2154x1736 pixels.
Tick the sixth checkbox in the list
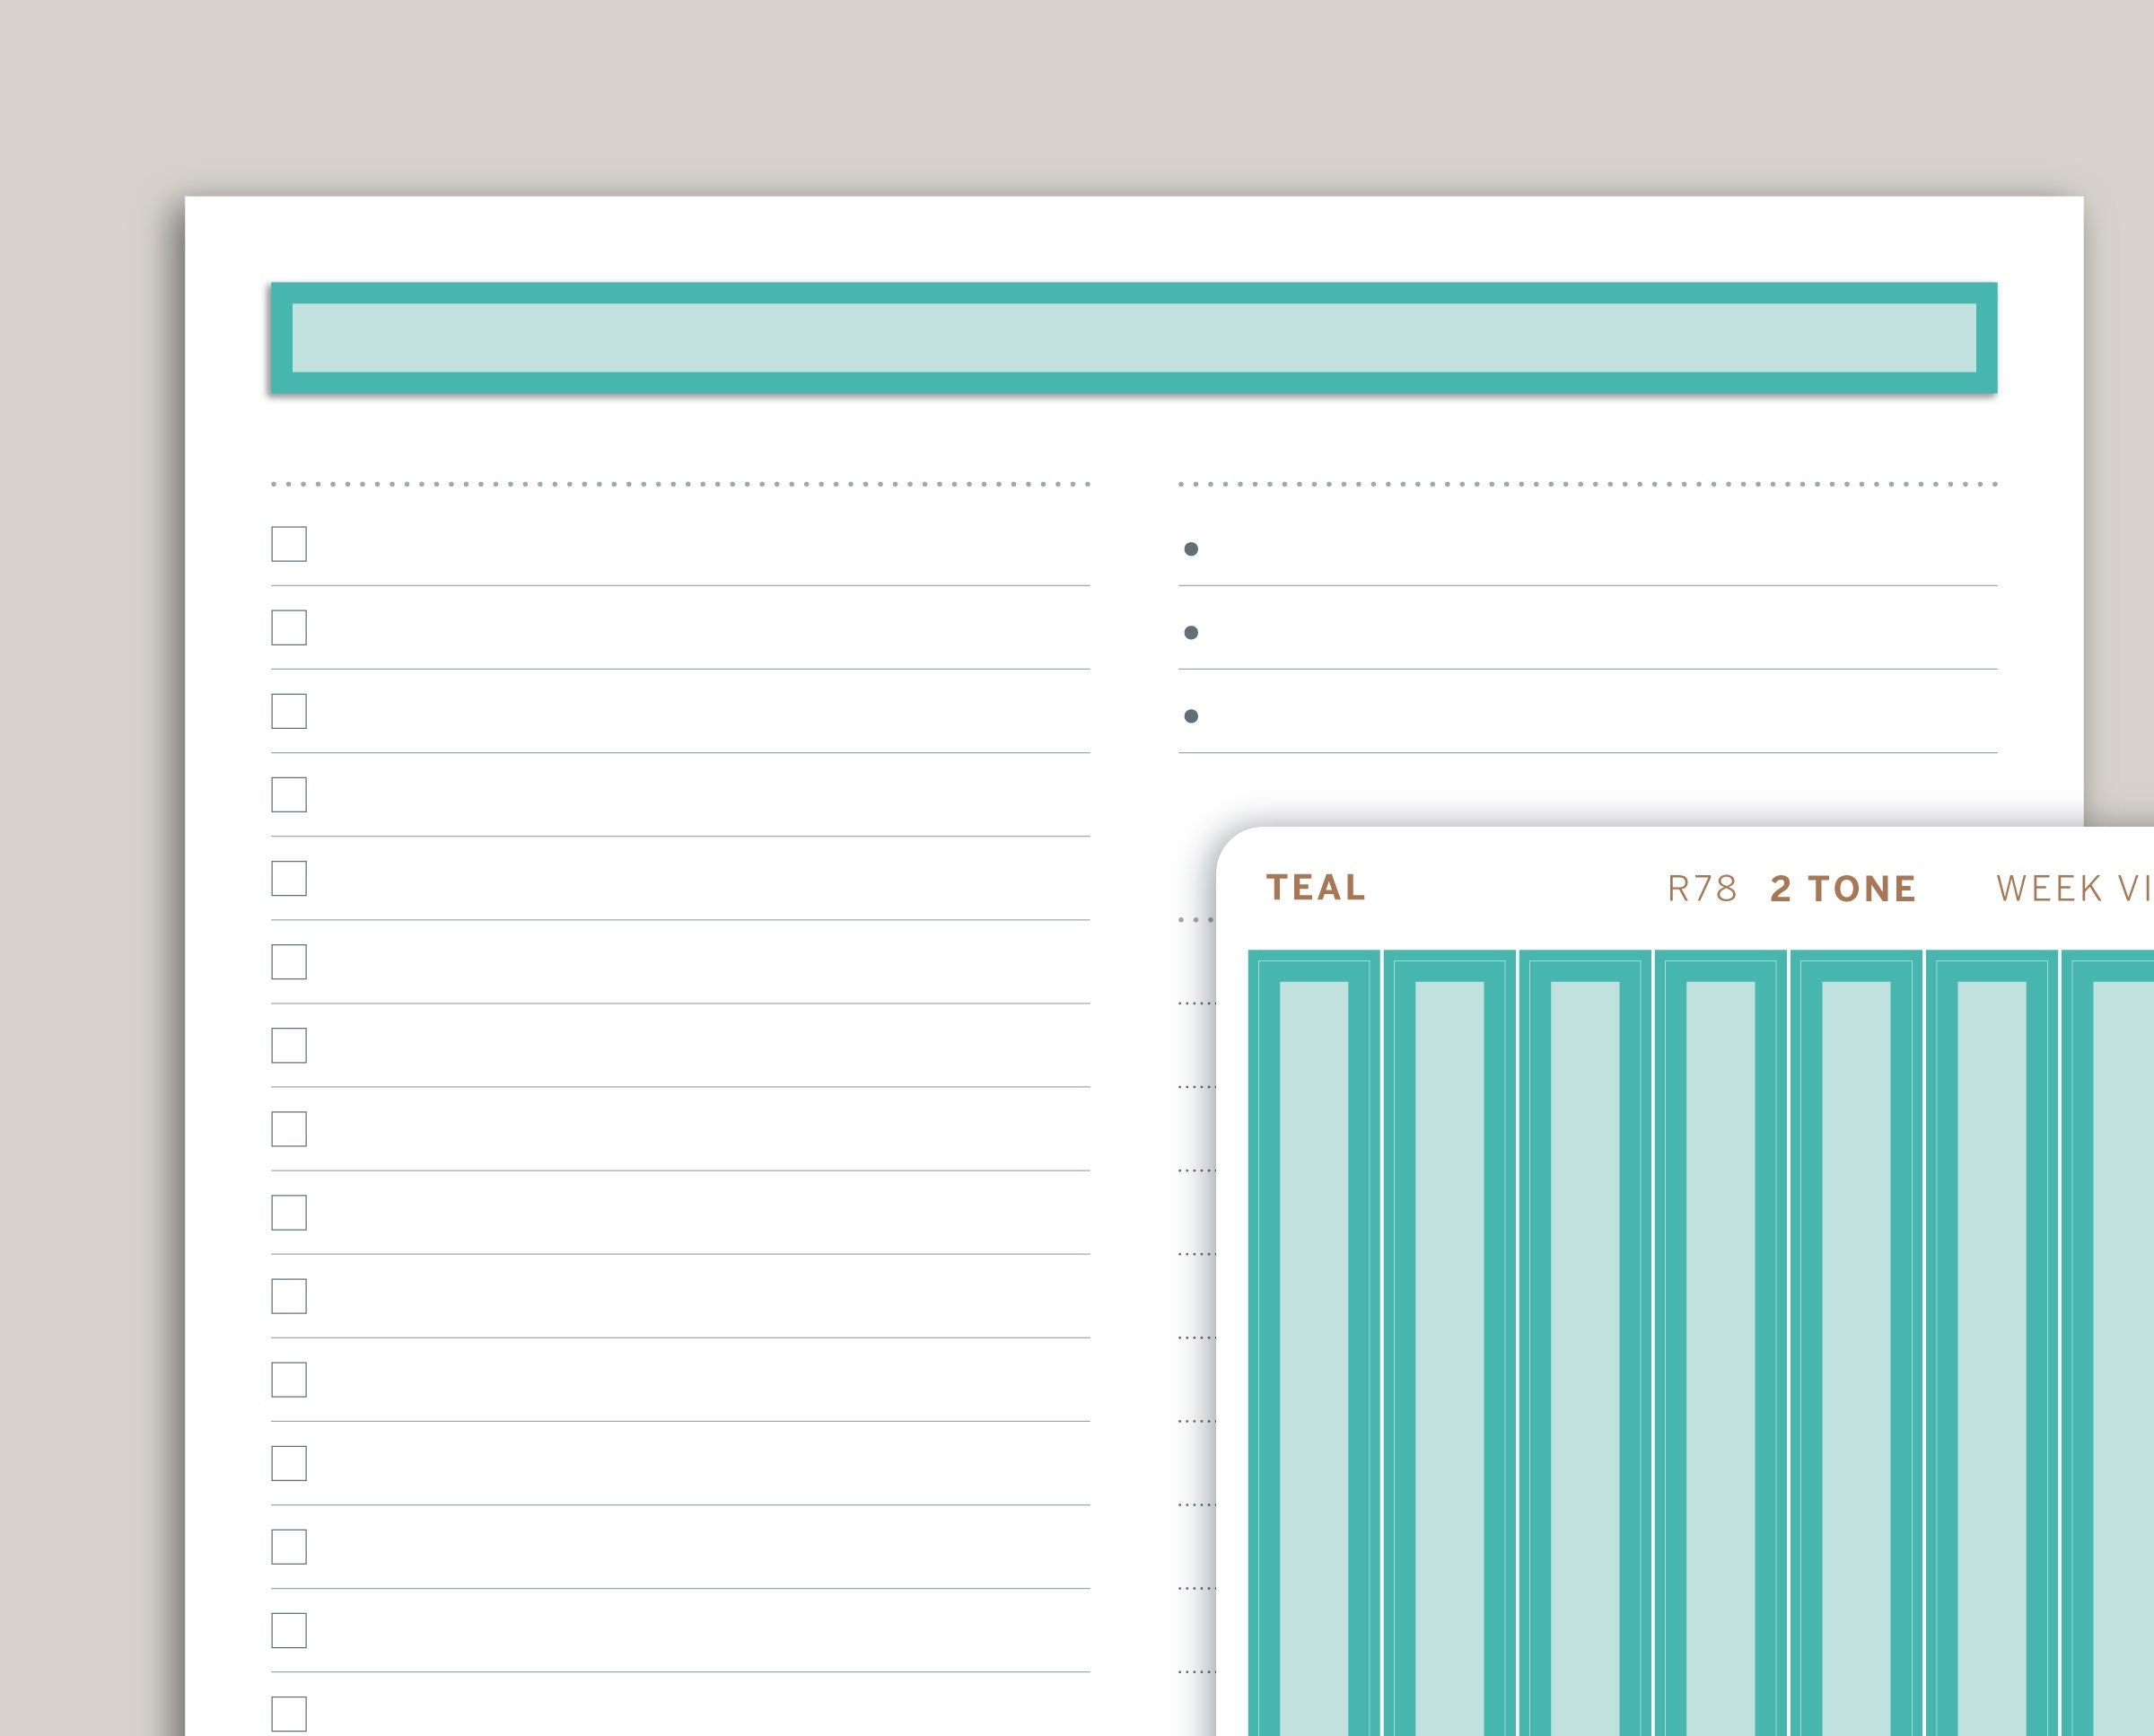click(x=289, y=962)
